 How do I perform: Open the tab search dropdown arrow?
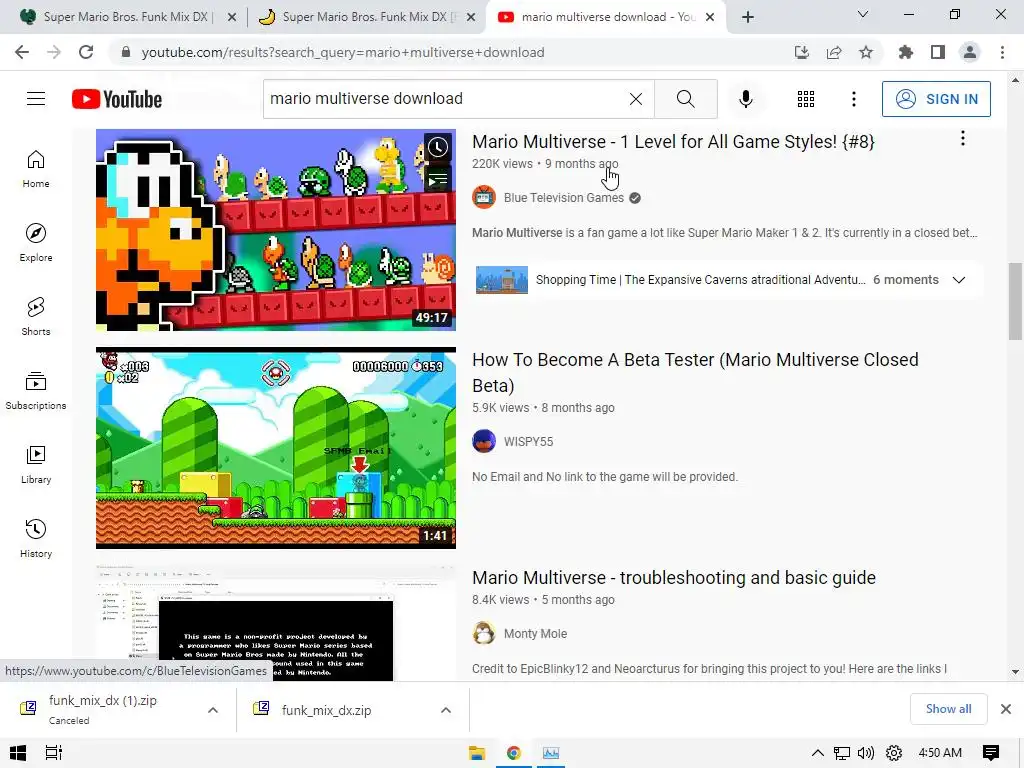[x=863, y=14]
